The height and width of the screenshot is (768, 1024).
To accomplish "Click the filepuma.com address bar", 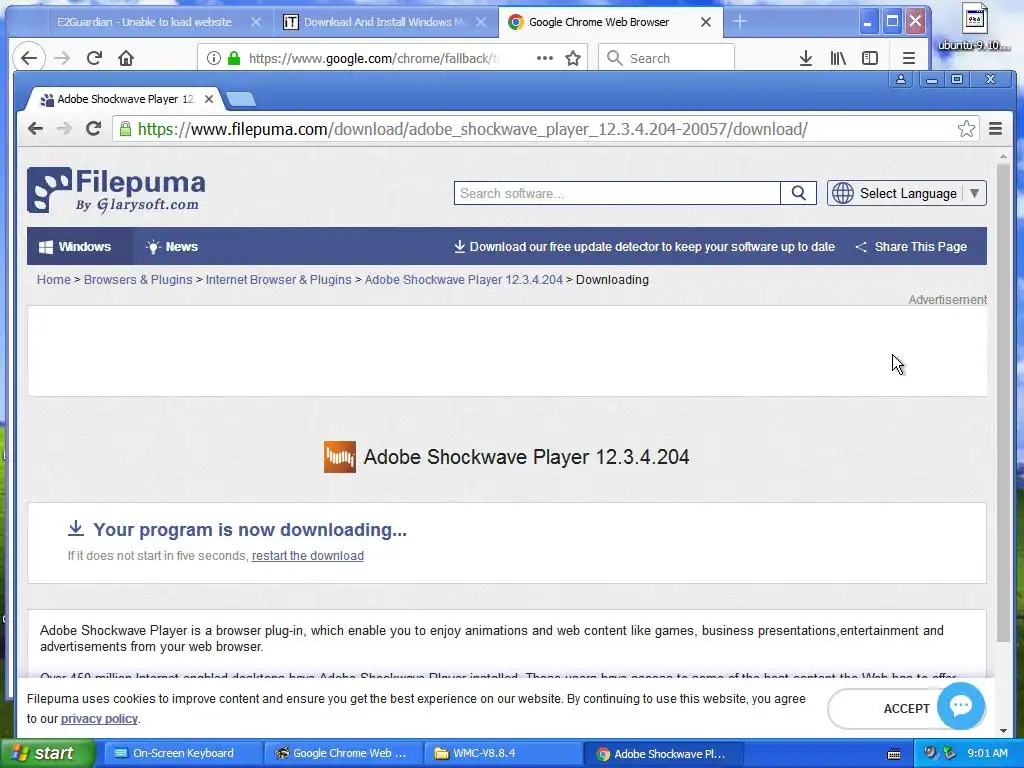I will (545, 129).
